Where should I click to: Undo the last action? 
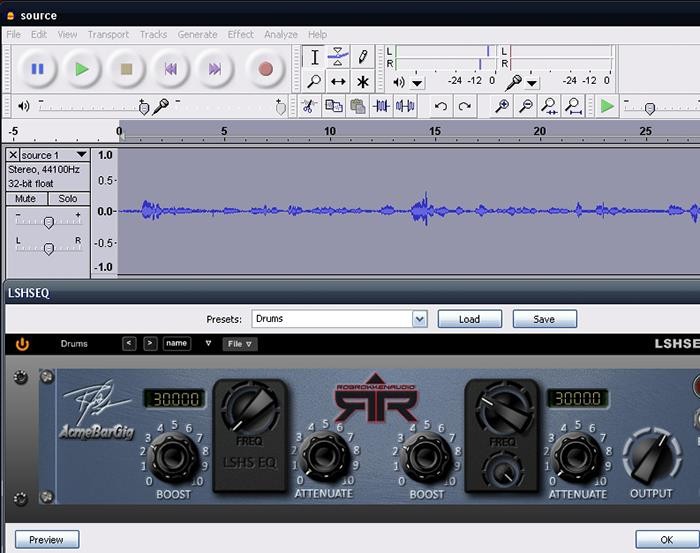440,106
